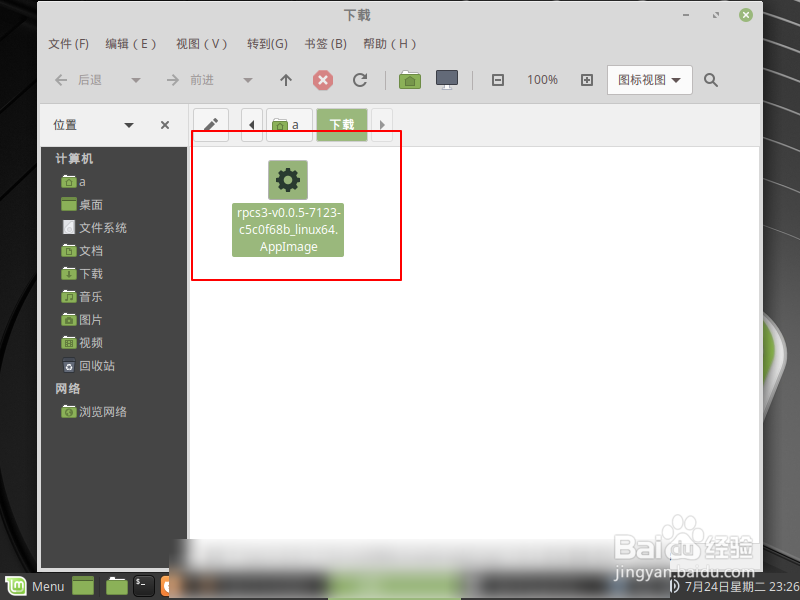Reset zoom at 100% label
The width and height of the screenshot is (800, 600).
[542, 80]
